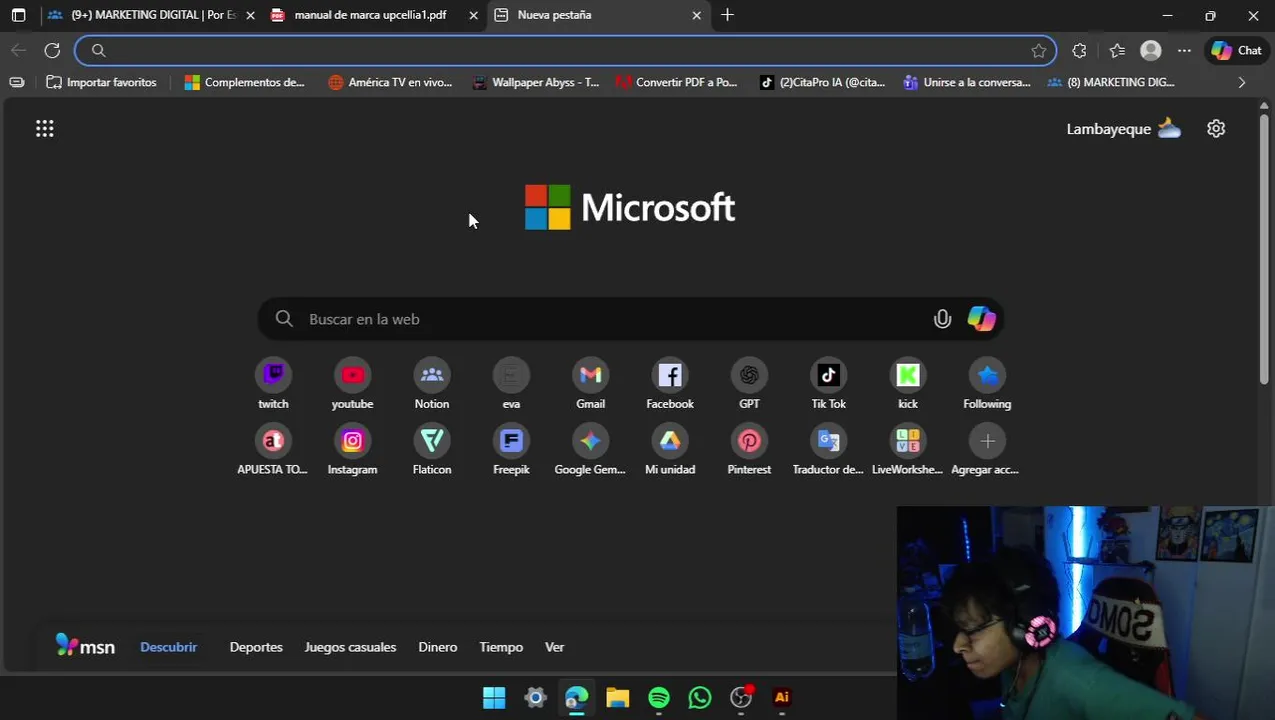
Task: Click the browser extensions puzzle icon
Action: 1079,50
